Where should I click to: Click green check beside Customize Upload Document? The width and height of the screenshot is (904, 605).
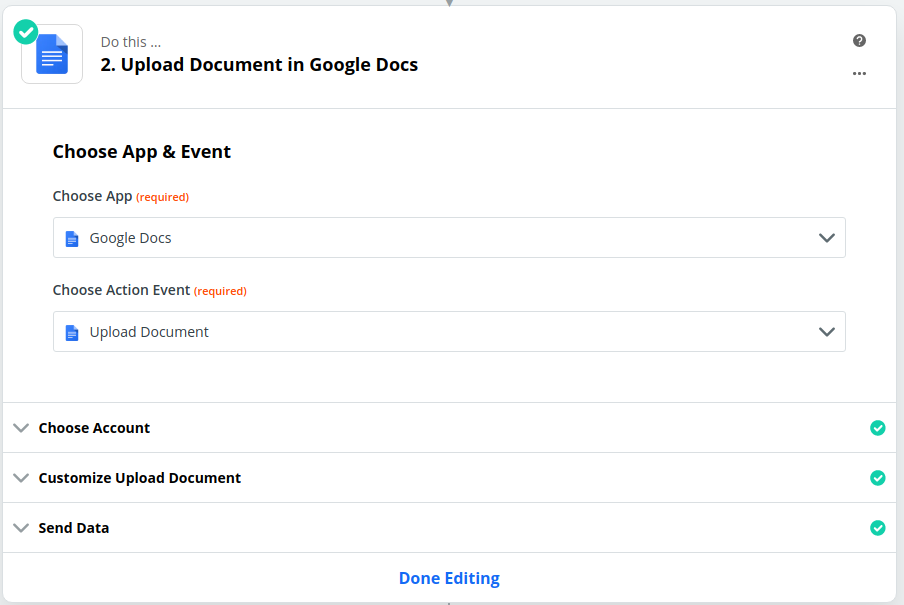click(x=877, y=478)
